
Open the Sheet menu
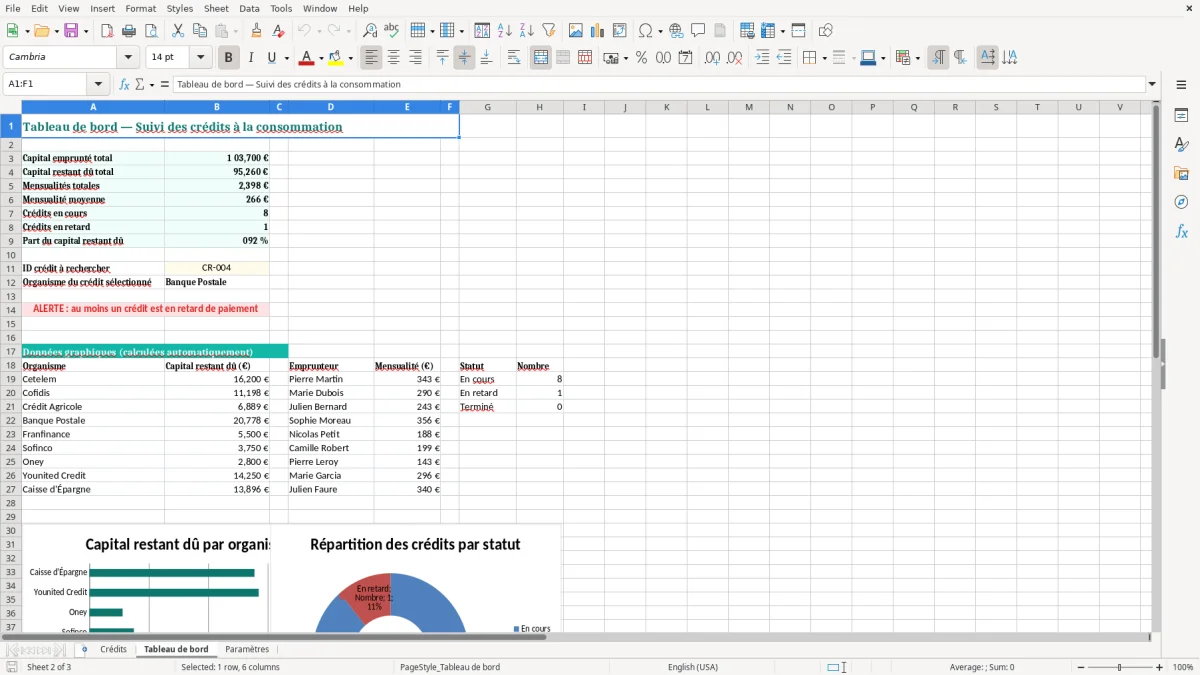[x=216, y=8]
